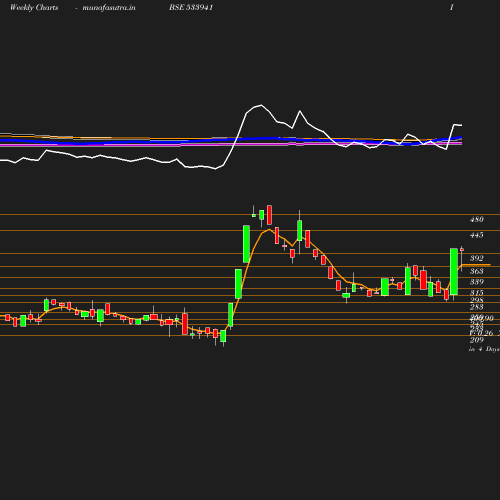
Task: Click the 315 price level label
Action: [x=477, y=293]
